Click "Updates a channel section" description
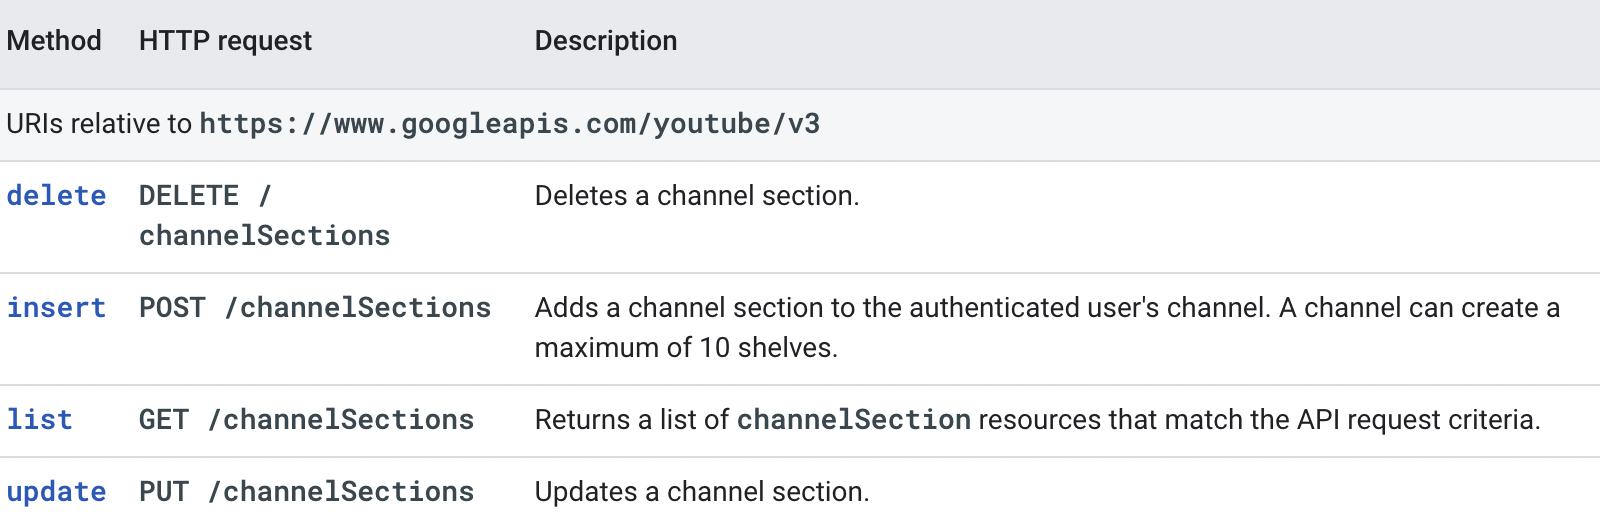 pos(702,492)
